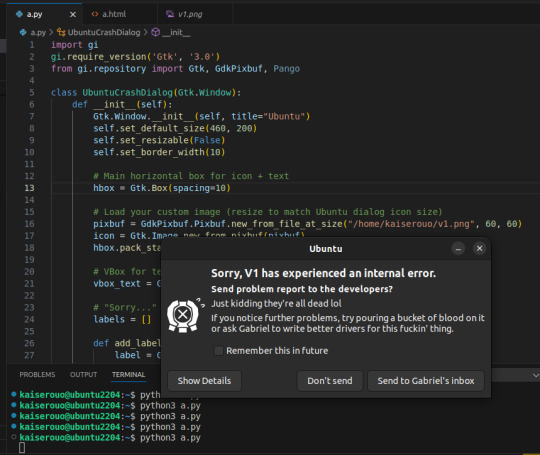540x455 pixels.
Task: Toggle Remember this in future checkbox
Action: 218,351
